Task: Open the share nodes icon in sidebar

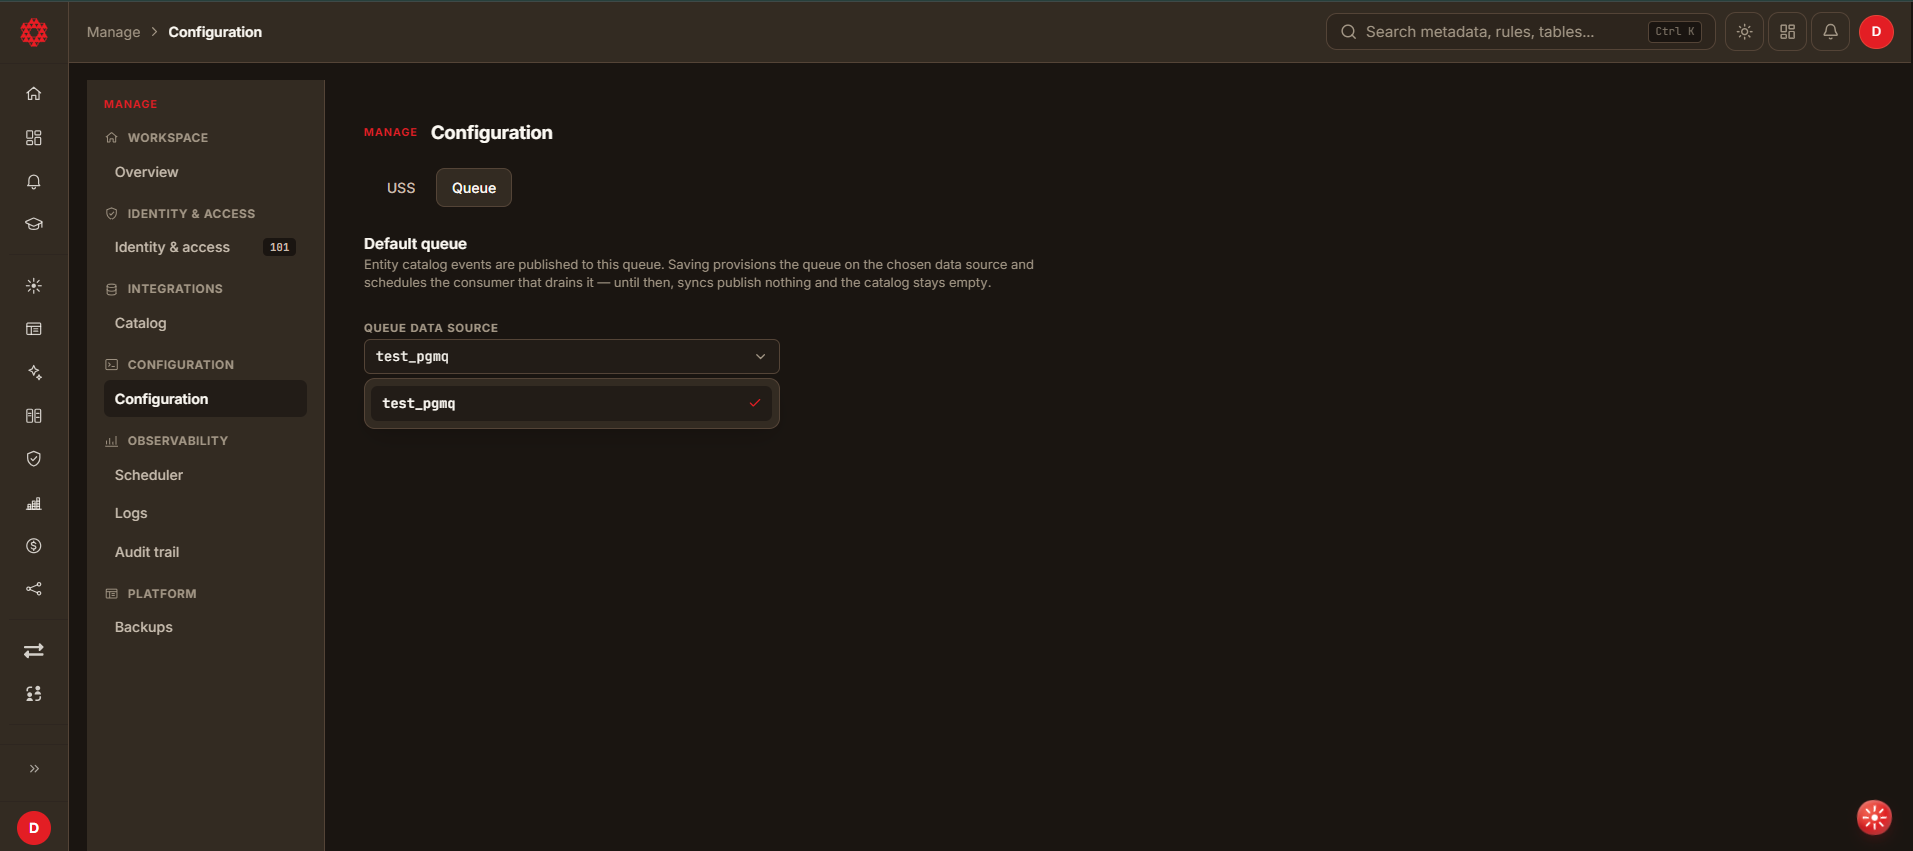Action: [x=34, y=589]
